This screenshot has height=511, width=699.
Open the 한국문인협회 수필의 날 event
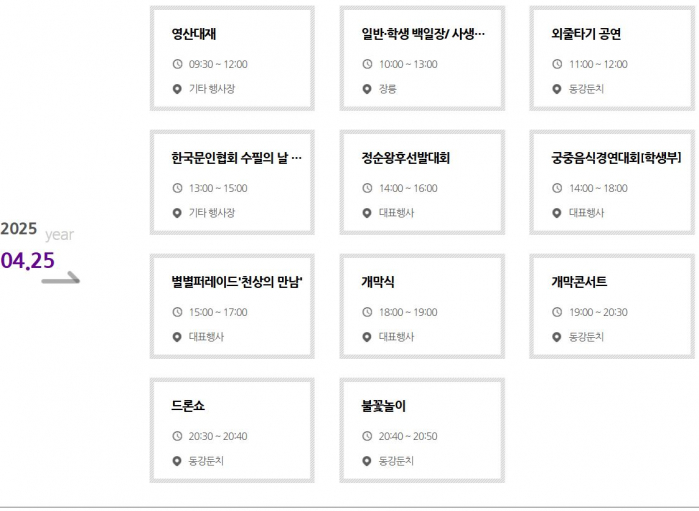232,182
